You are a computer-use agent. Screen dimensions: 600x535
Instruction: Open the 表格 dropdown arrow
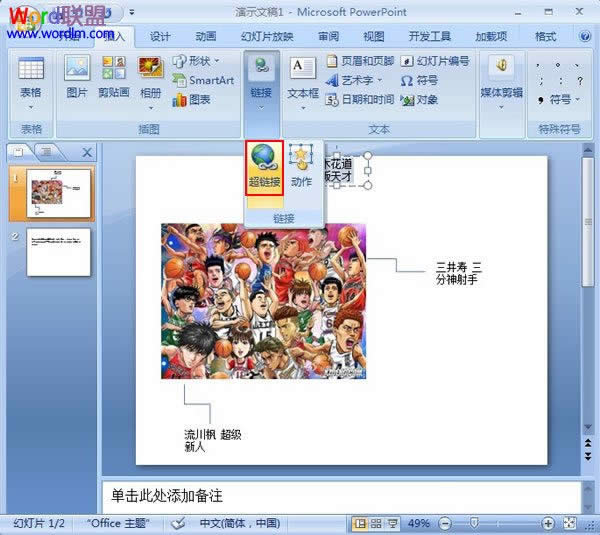pos(31,108)
